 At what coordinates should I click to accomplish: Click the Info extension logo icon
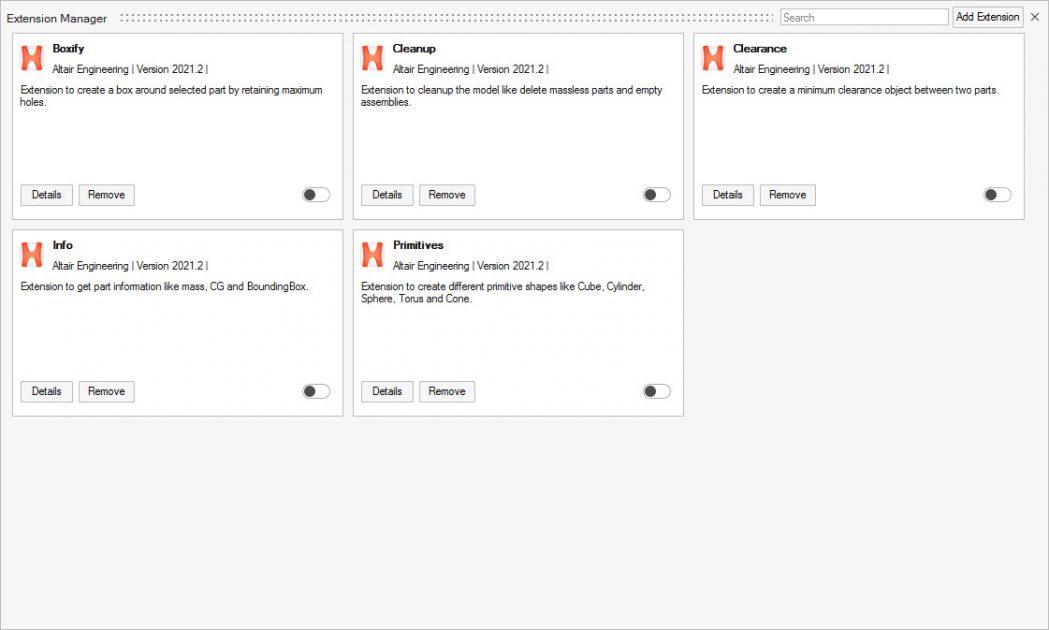(32, 255)
